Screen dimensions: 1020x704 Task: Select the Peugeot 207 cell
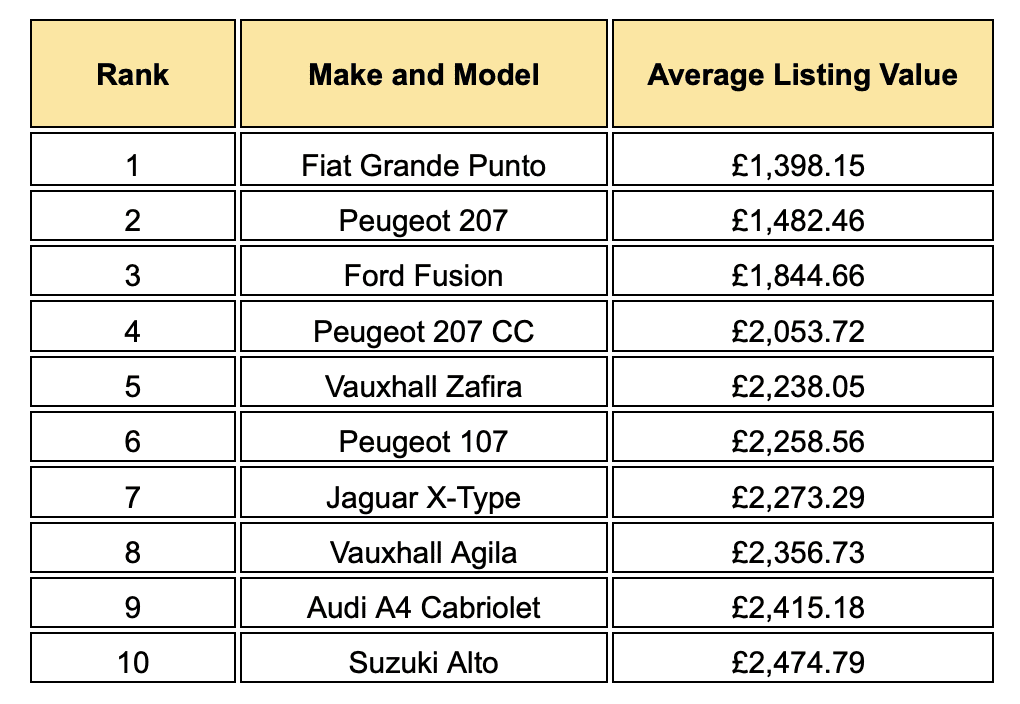pos(423,215)
